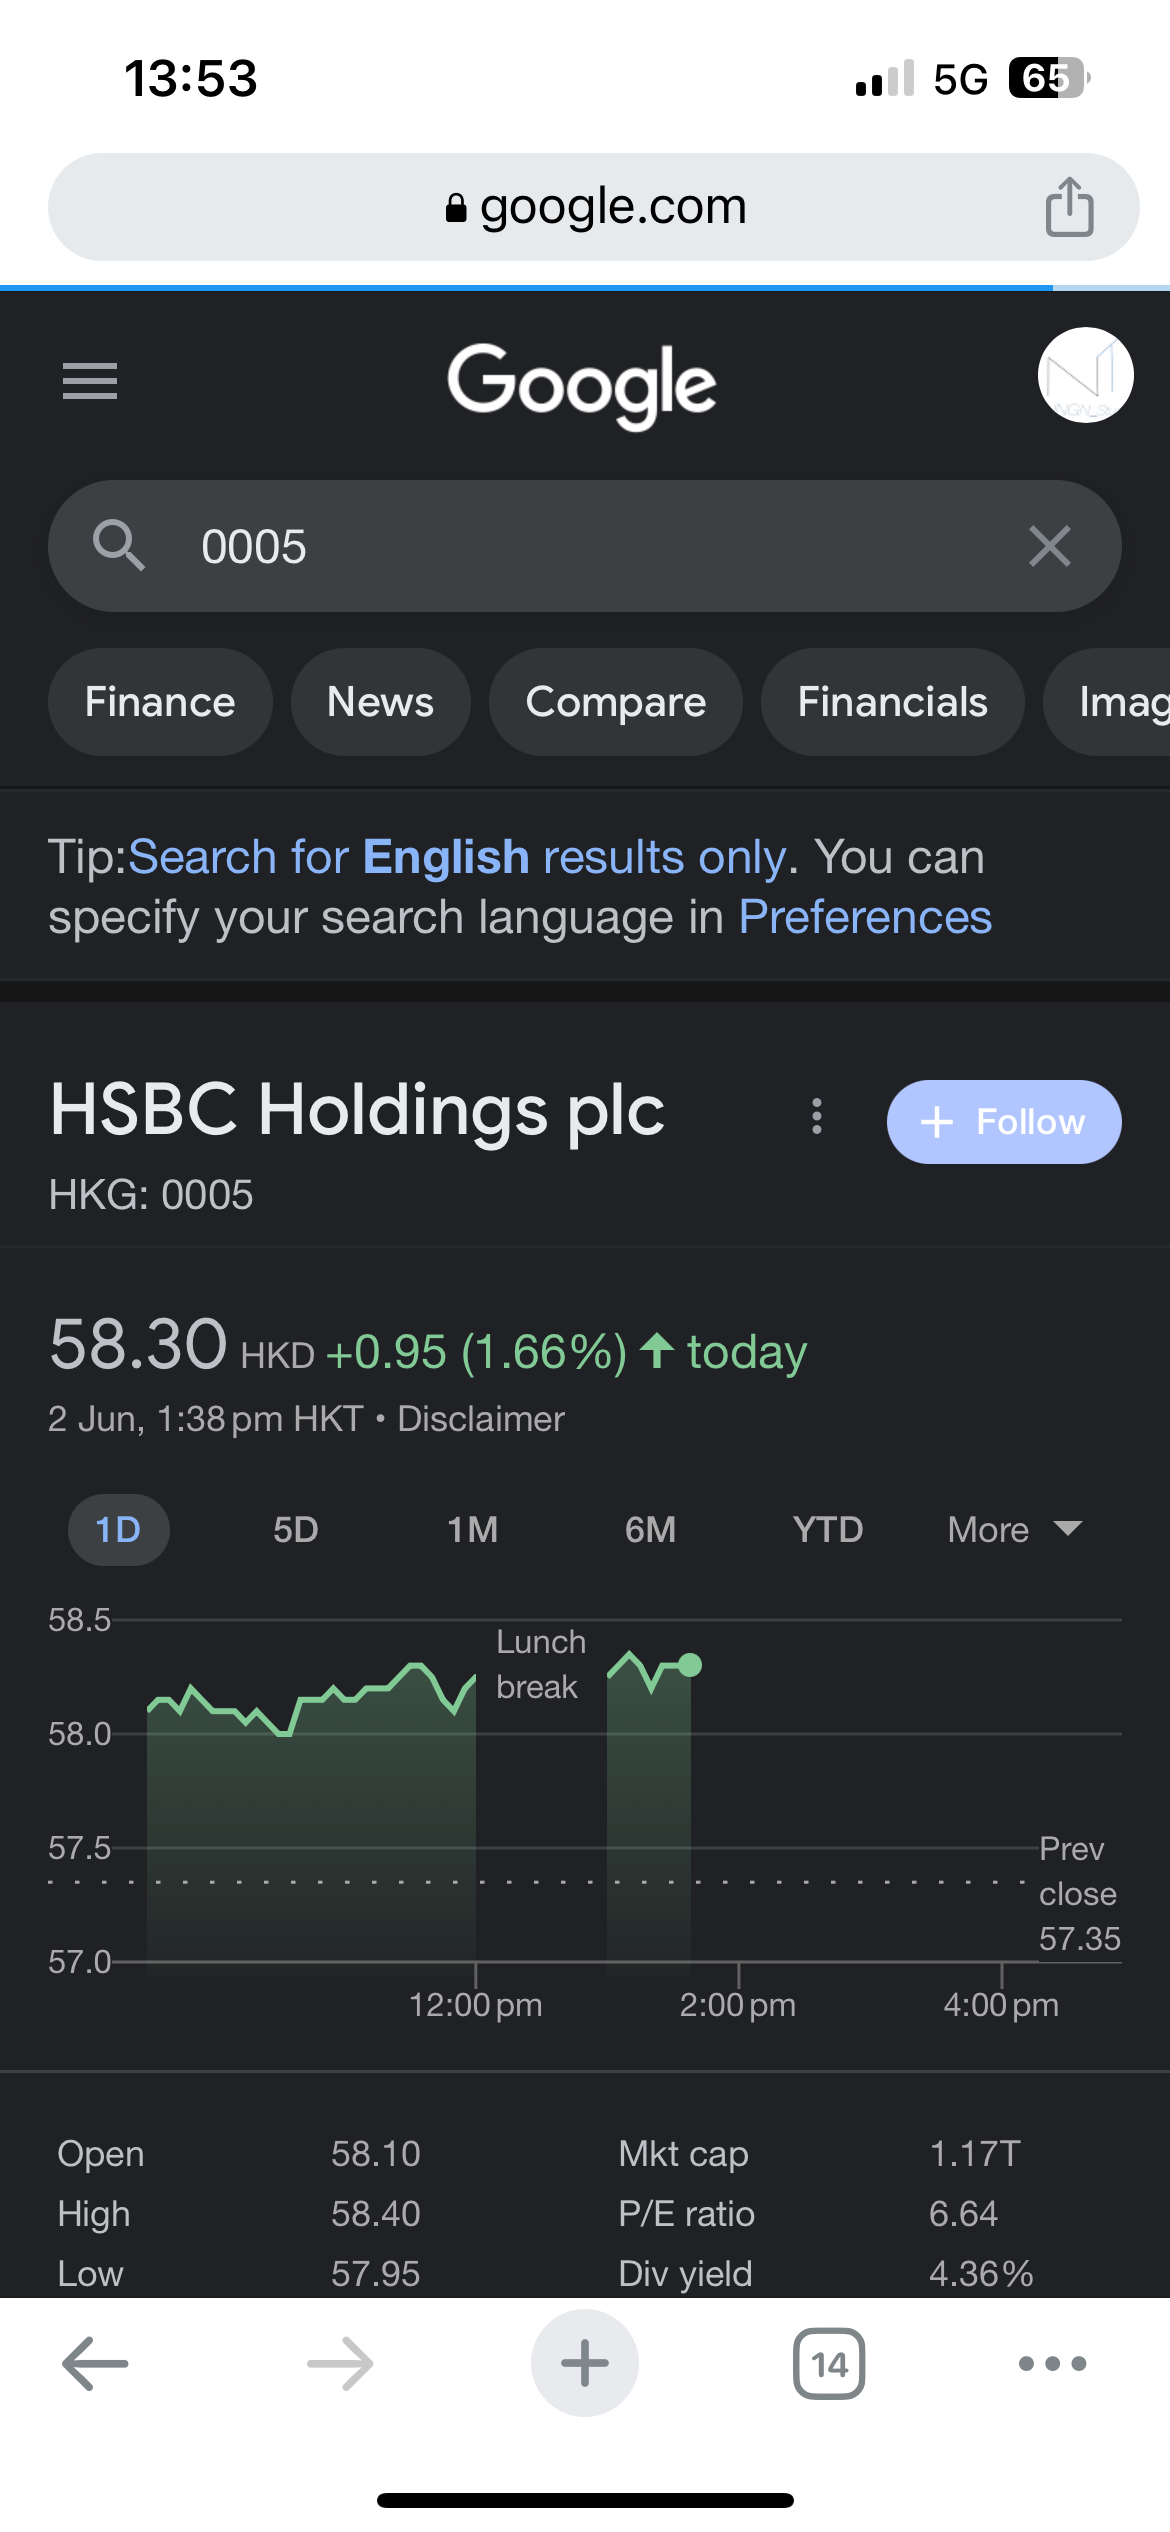This screenshot has height=2532, width=1170.
Task: Open a new tab with plus button
Action: coord(585,2363)
